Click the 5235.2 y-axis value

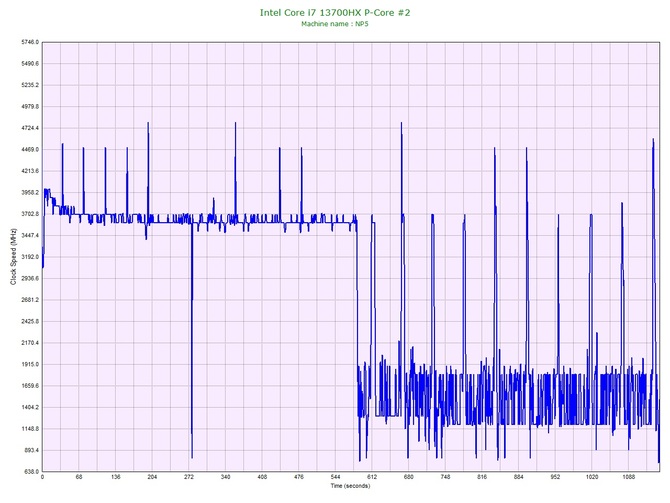point(30,85)
